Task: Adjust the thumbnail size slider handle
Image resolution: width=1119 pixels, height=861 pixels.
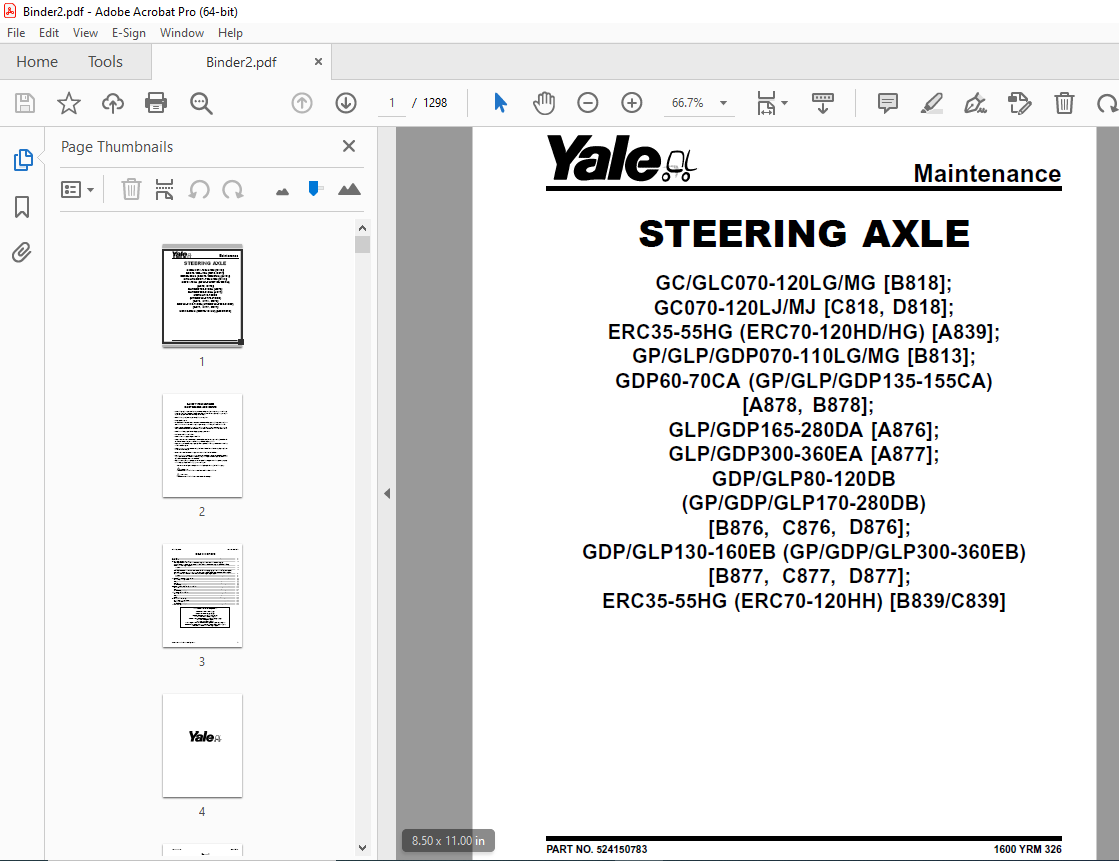Action: [313, 188]
